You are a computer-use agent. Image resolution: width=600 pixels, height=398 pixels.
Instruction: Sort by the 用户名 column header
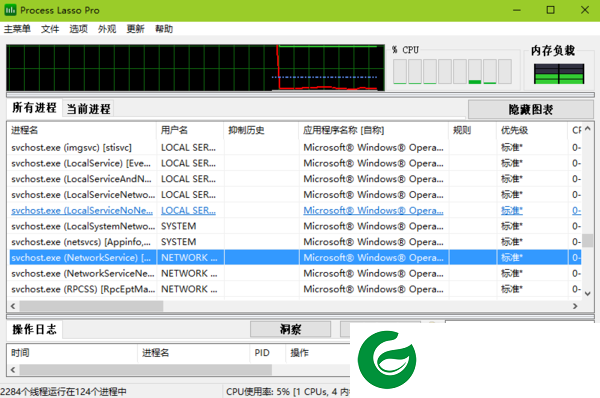(x=190, y=130)
